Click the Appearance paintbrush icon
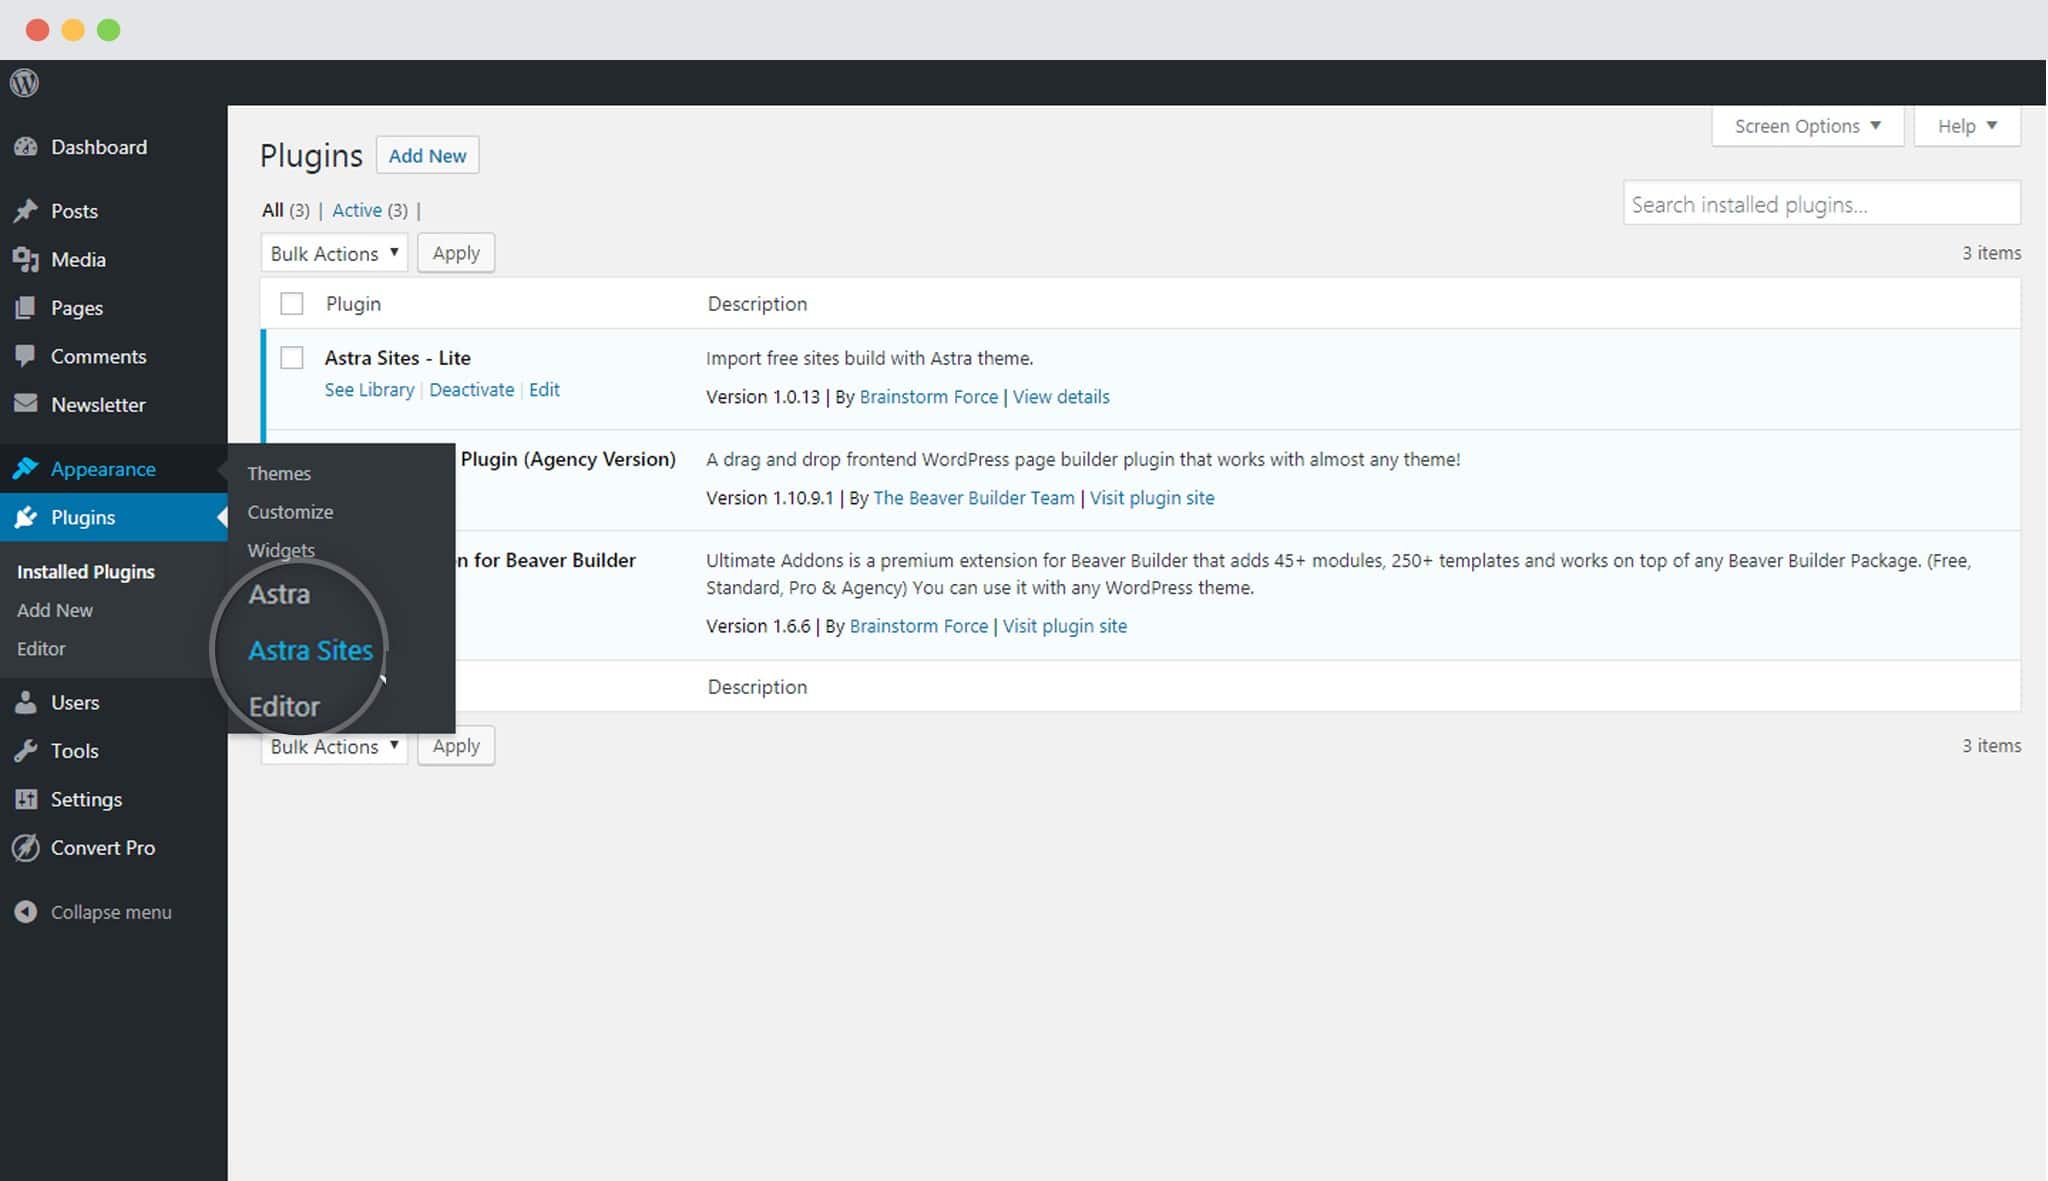This screenshot has height=1181, width=2048. click(x=26, y=468)
